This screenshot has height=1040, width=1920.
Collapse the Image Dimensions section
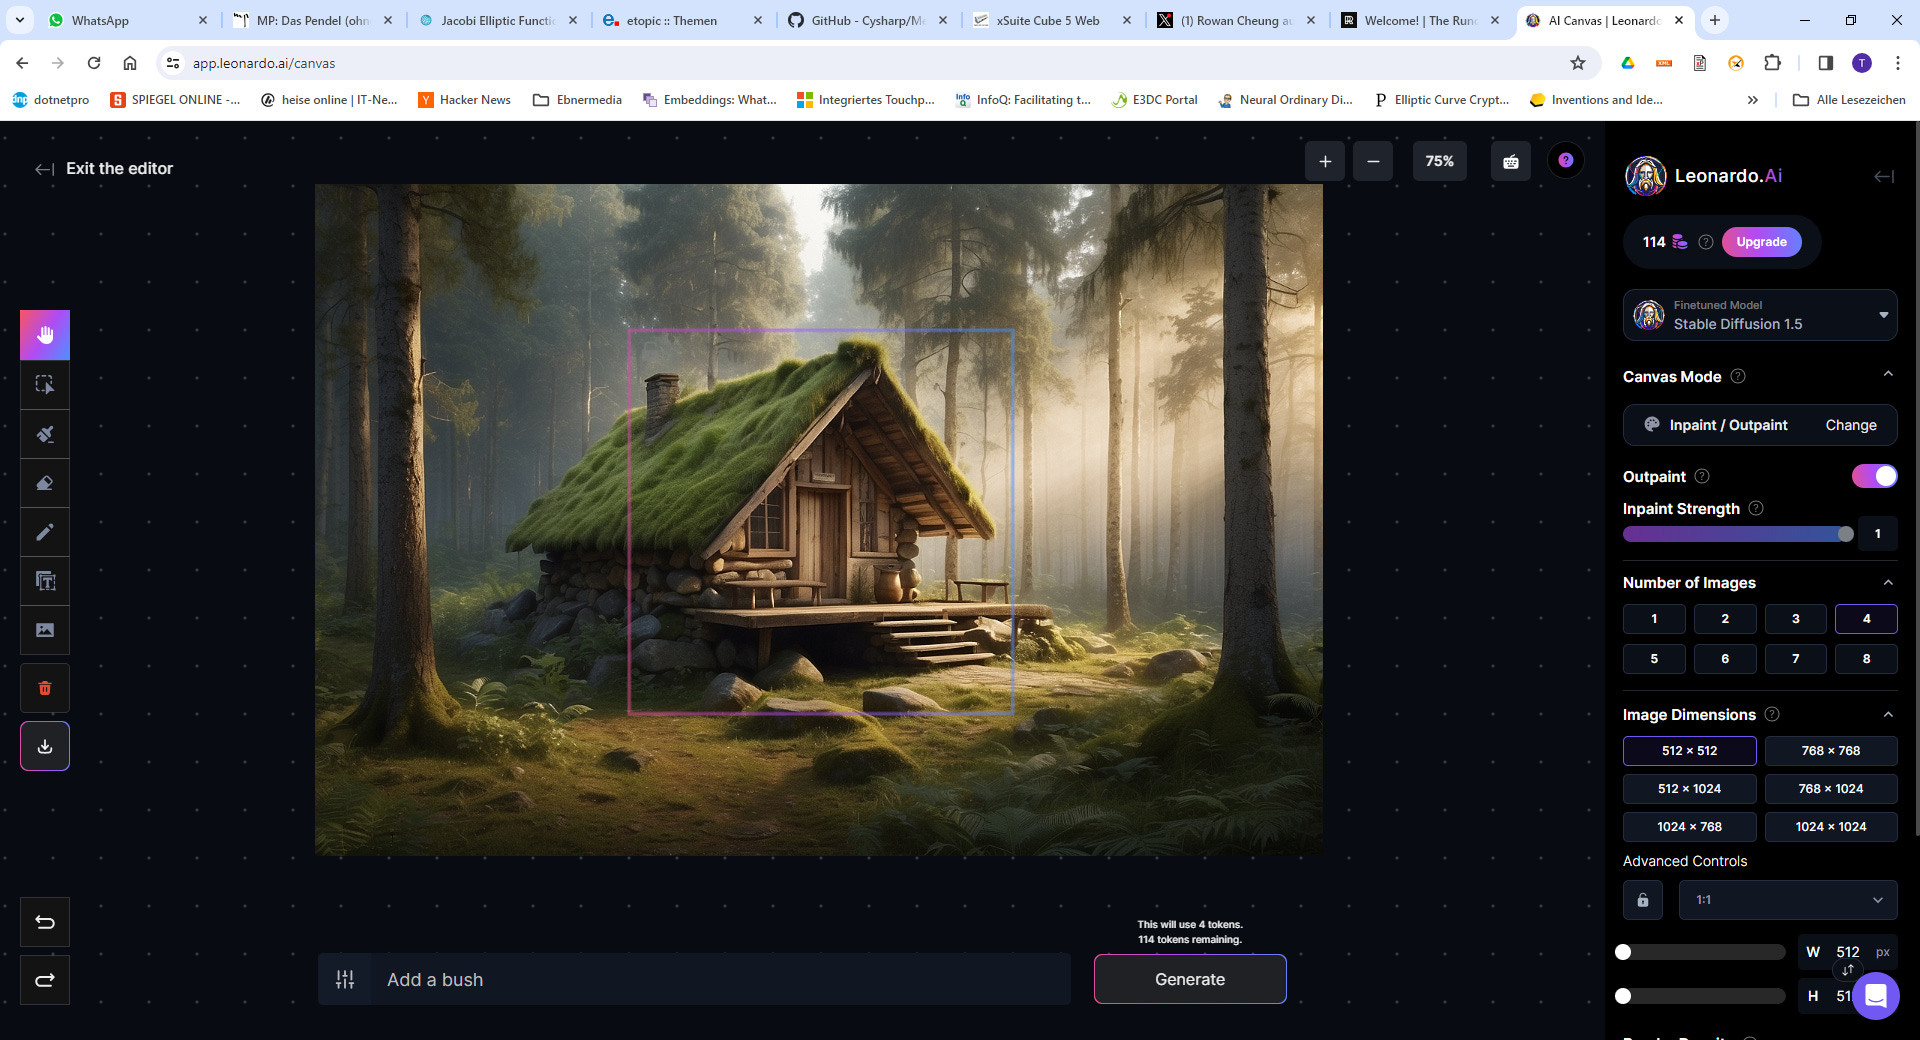point(1889,714)
